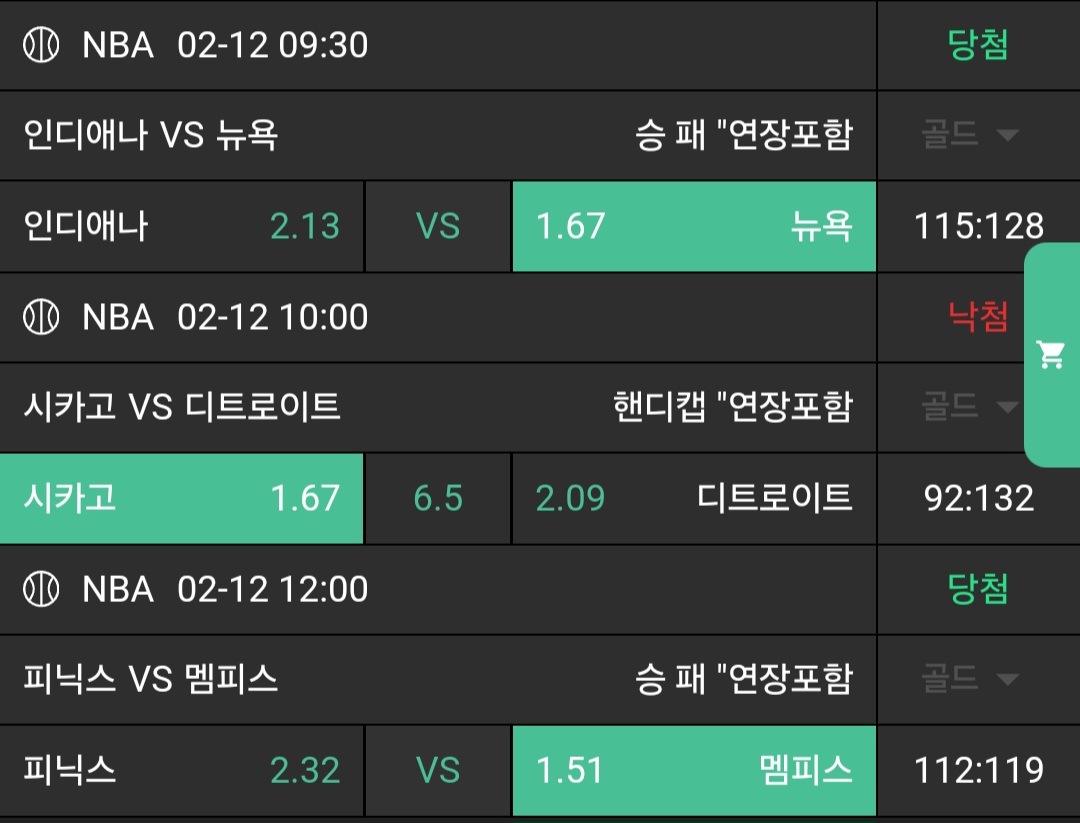Toggle the 멤피스 1.51 selected bet
The width and height of the screenshot is (1080, 823).
tap(694, 770)
